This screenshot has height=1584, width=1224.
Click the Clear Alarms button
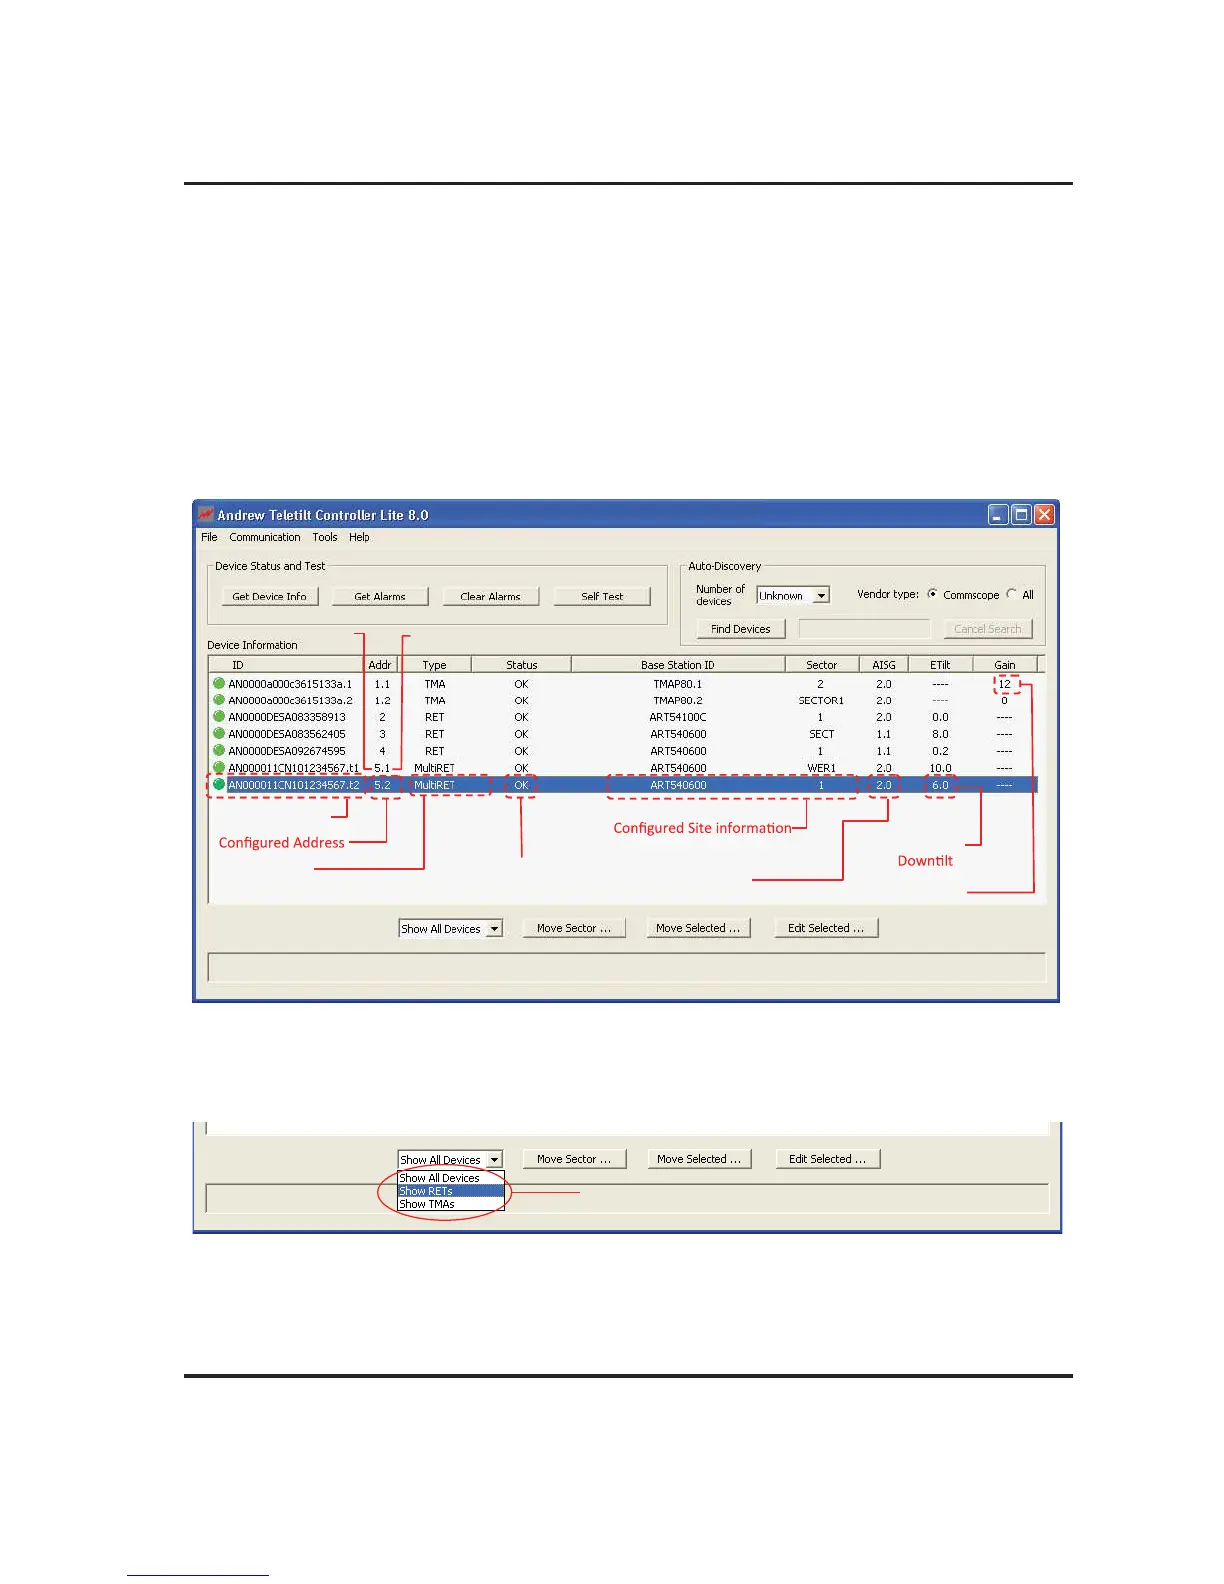pos(490,596)
